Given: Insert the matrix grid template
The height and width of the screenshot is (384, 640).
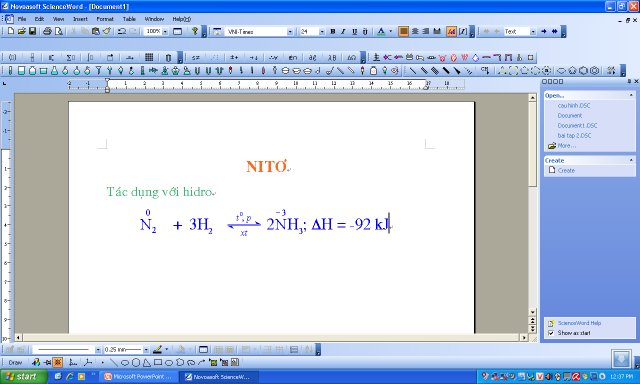Looking at the screenshot, I should point(149,58).
